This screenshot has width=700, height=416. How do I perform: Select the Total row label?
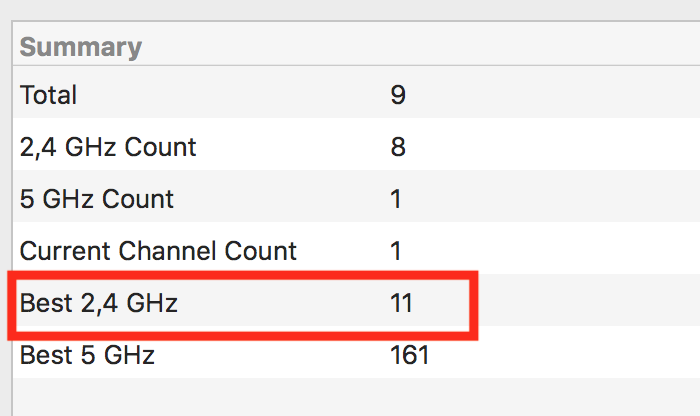click(48, 95)
